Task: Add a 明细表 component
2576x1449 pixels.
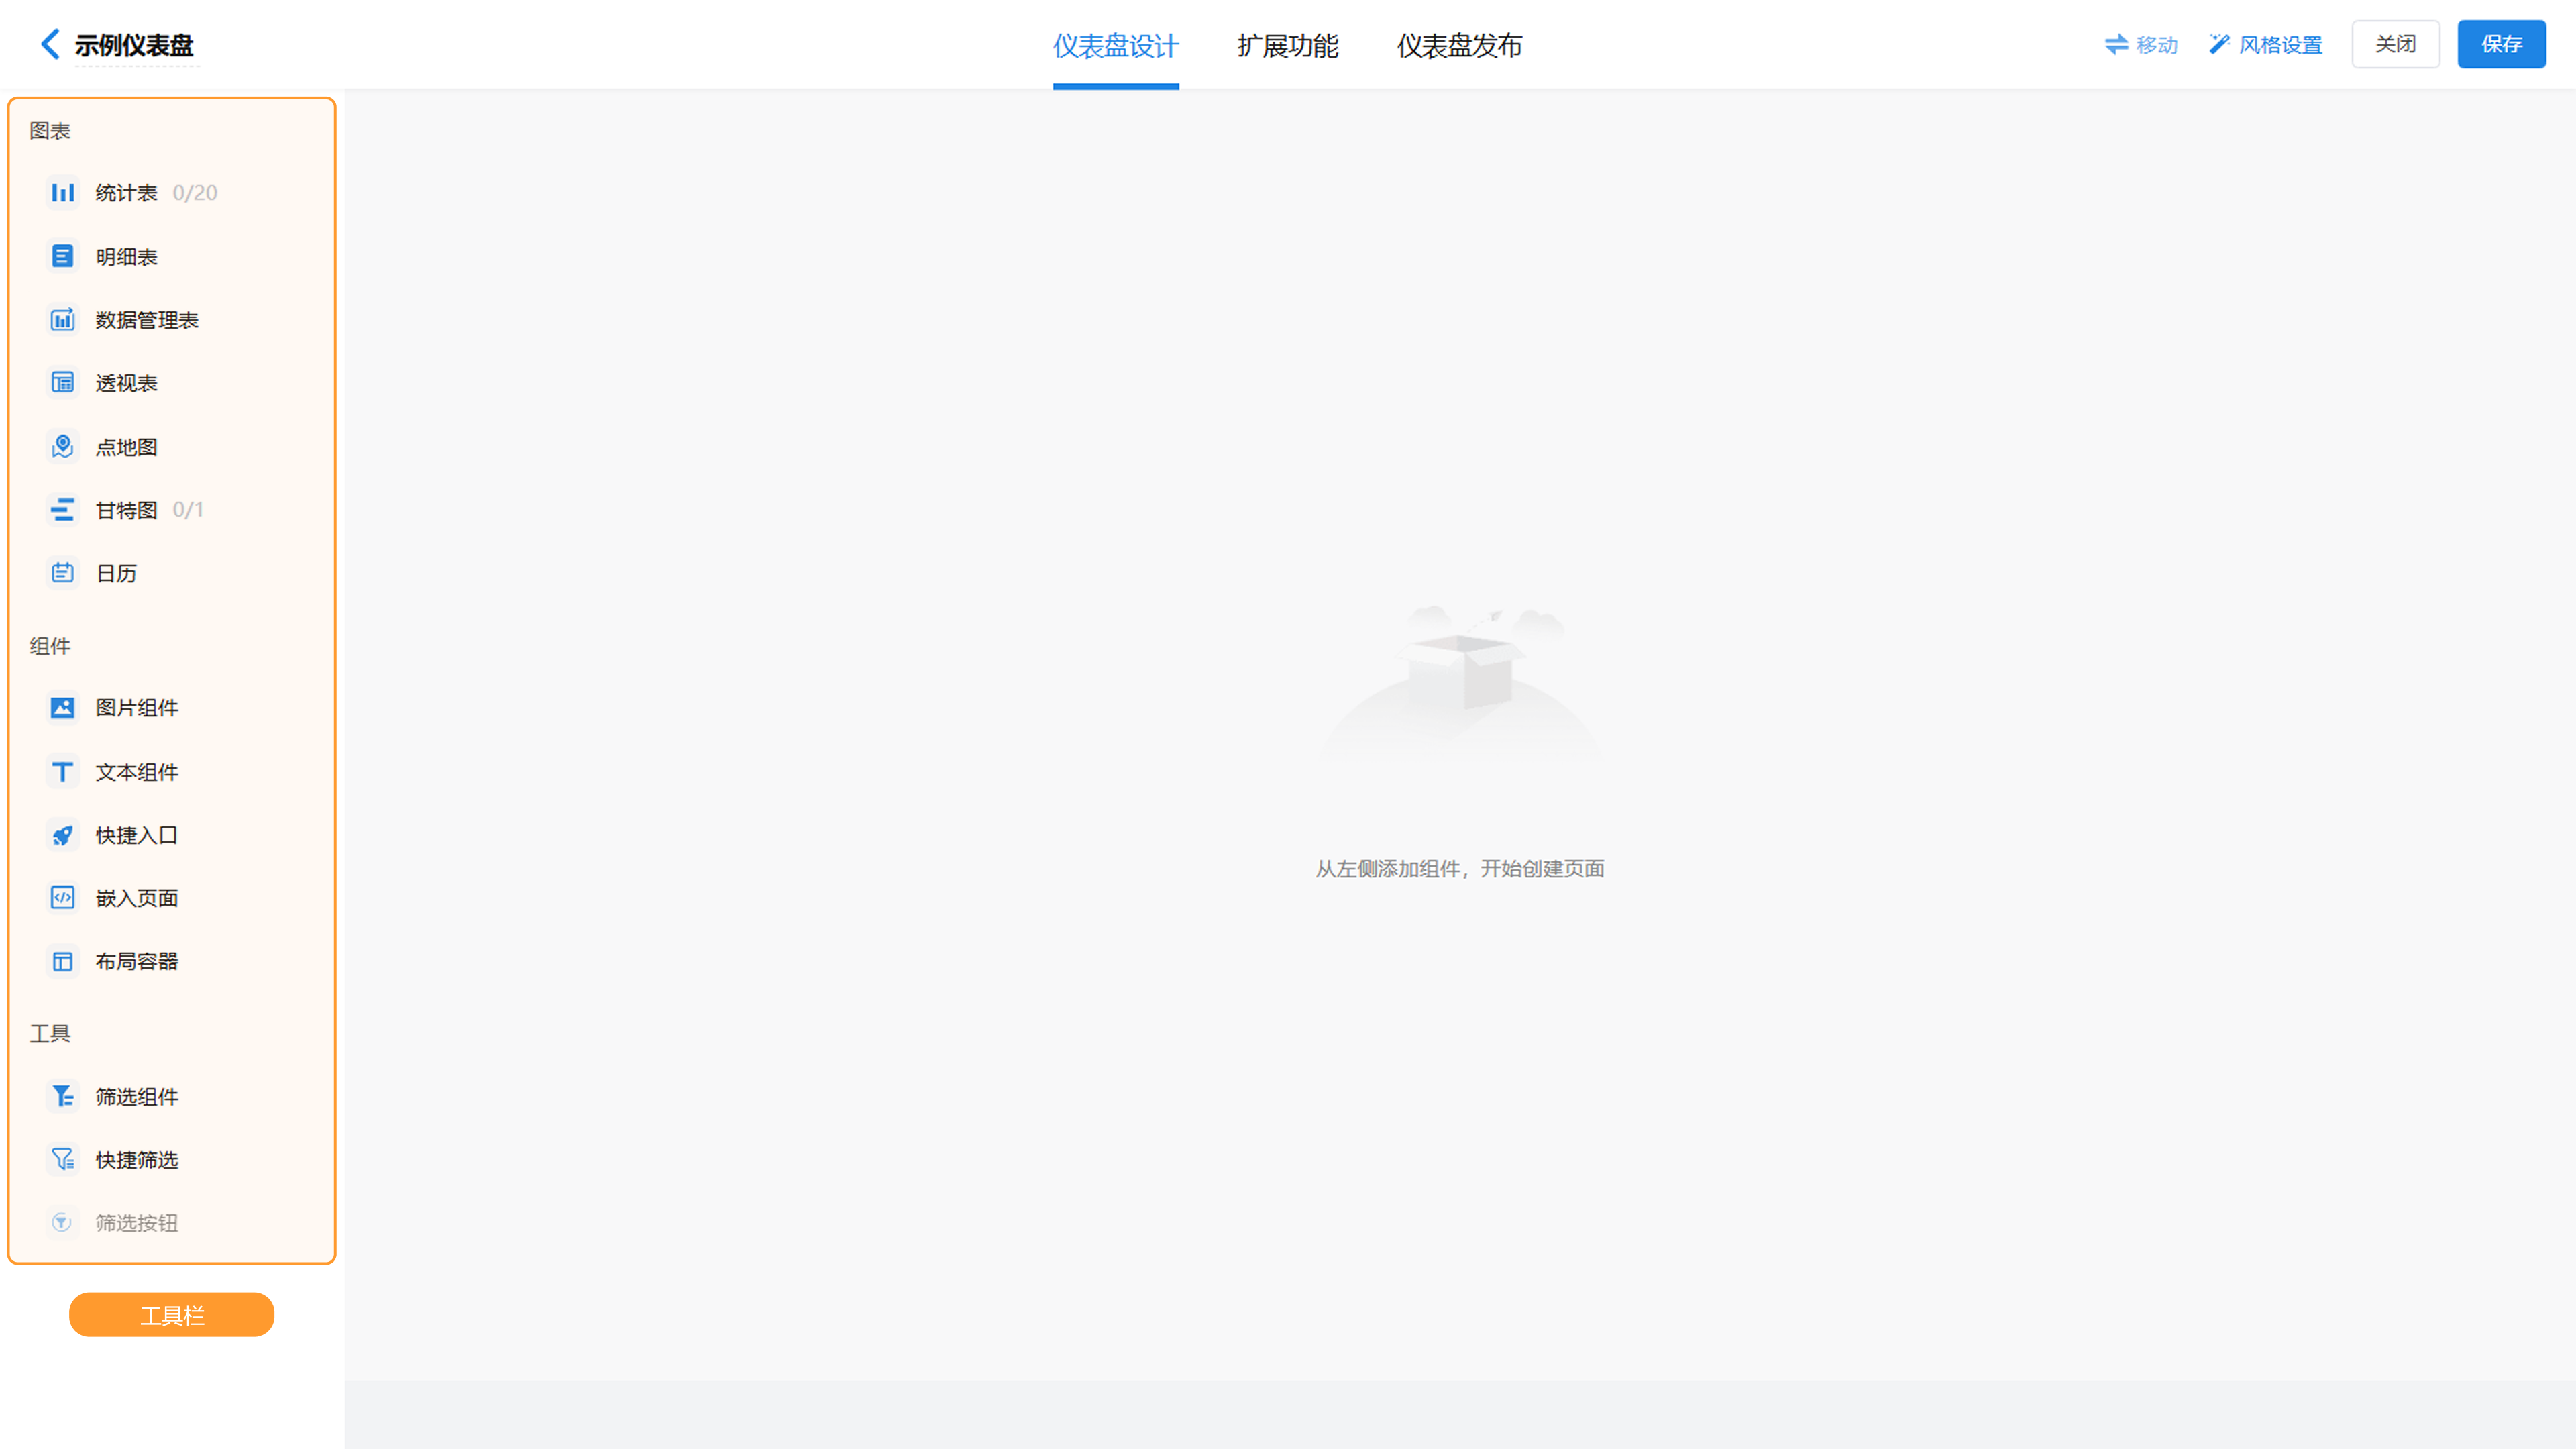Action: click(126, 256)
